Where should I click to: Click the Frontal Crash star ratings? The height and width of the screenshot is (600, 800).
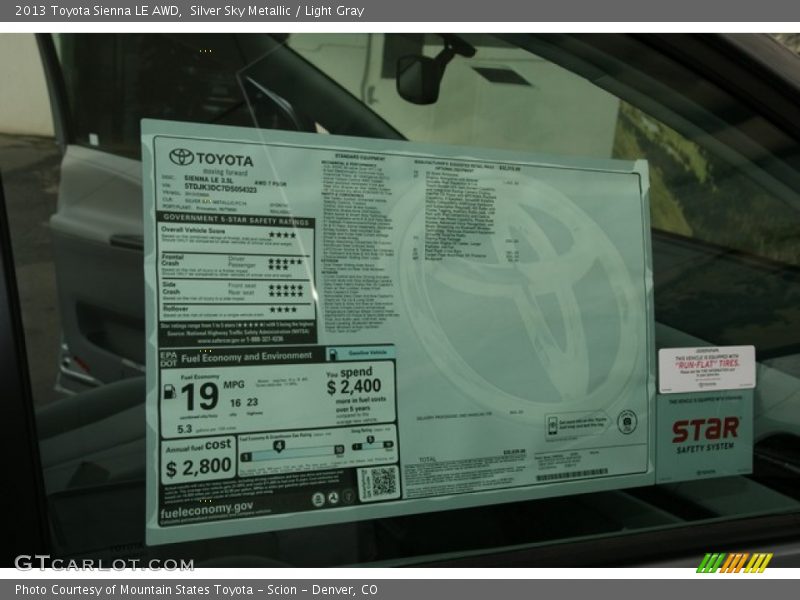(284, 265)
